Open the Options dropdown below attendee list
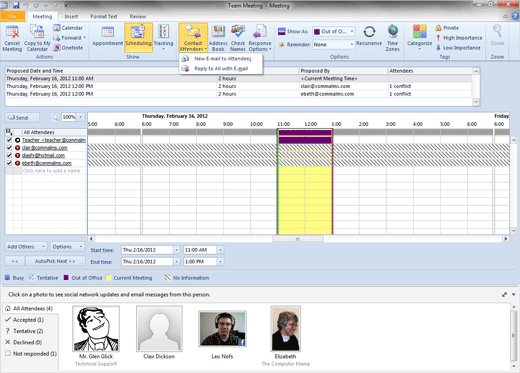The image size is (520, 373). (x=67, y=247)
